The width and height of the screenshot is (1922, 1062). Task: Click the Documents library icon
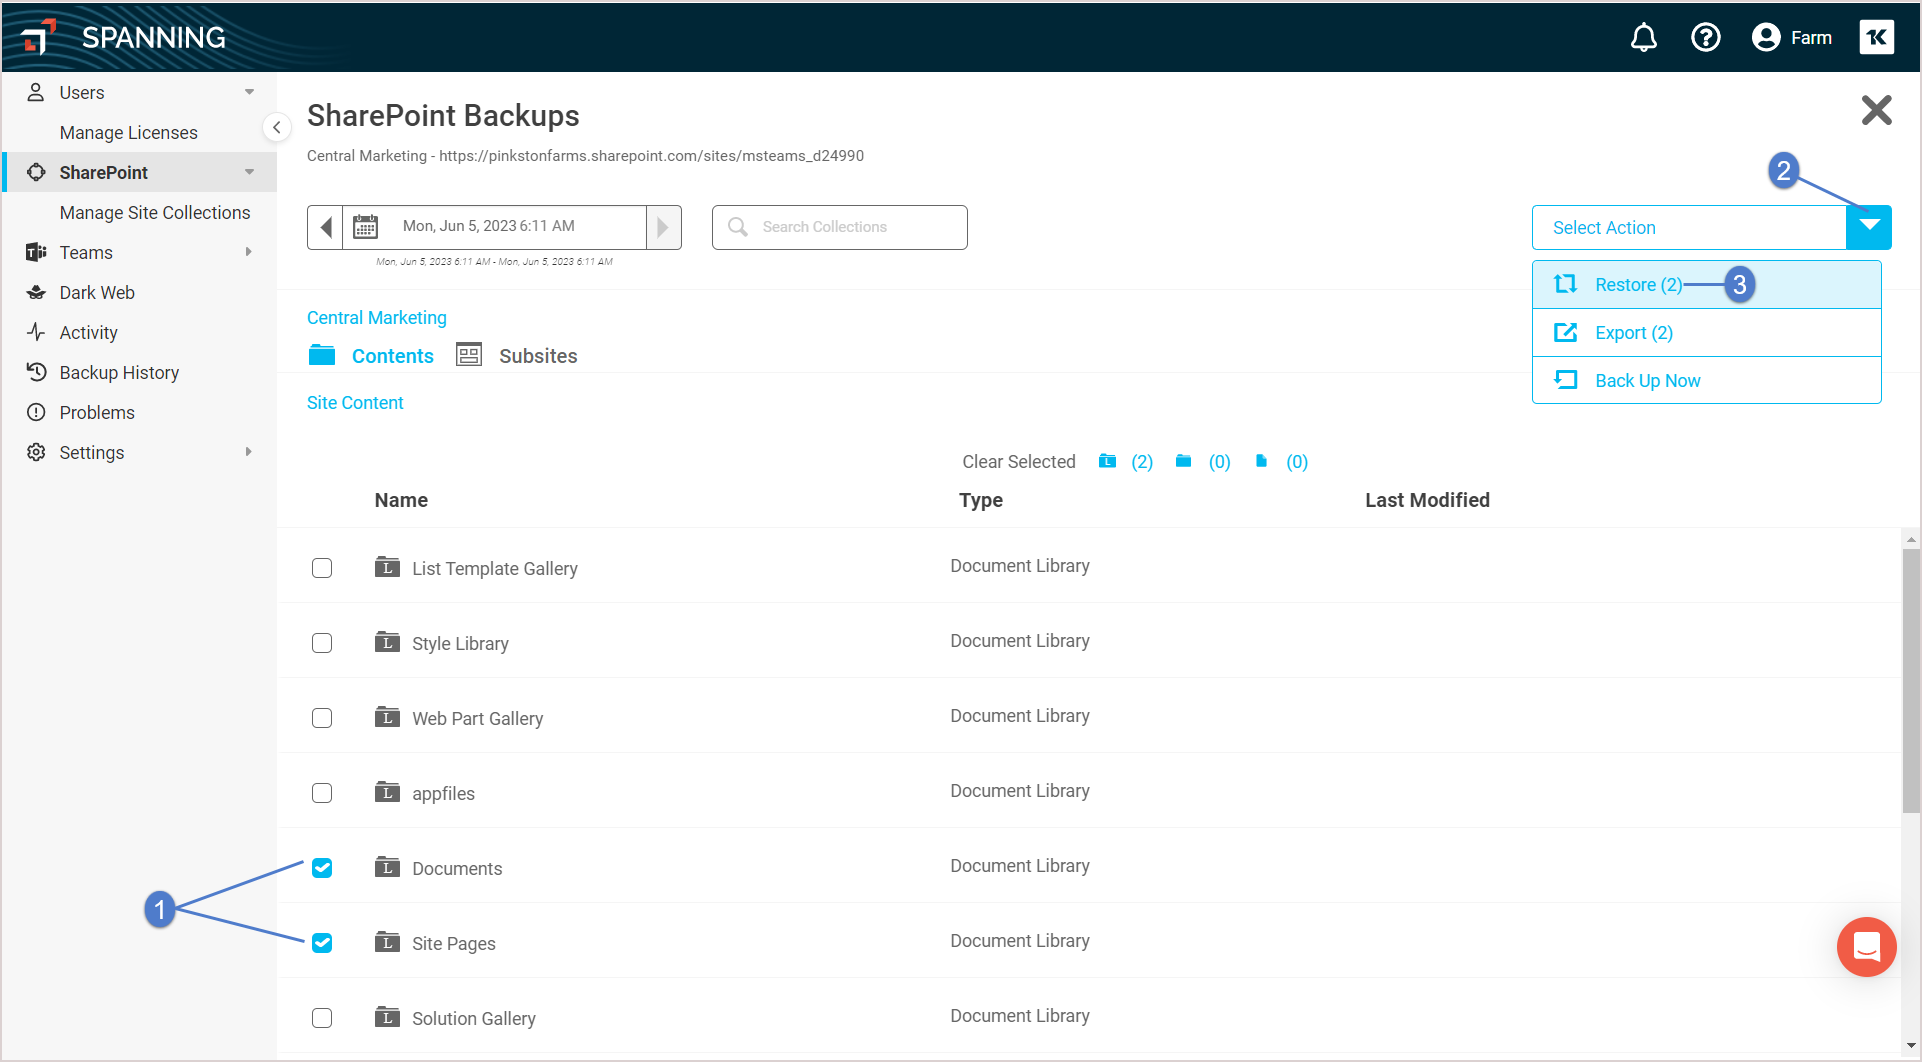387,867
